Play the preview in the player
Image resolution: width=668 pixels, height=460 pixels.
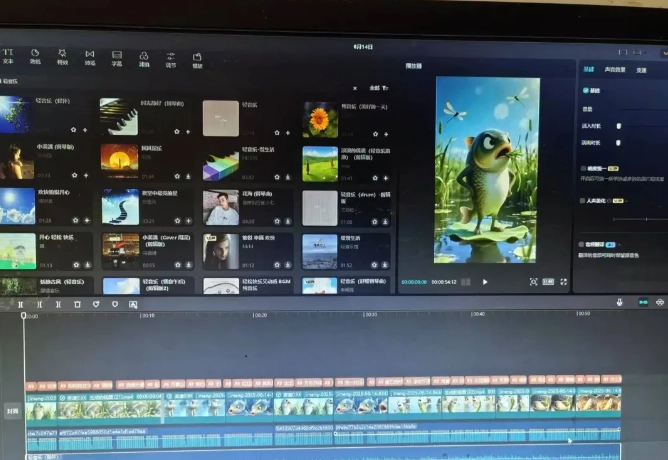pos(485,282)
